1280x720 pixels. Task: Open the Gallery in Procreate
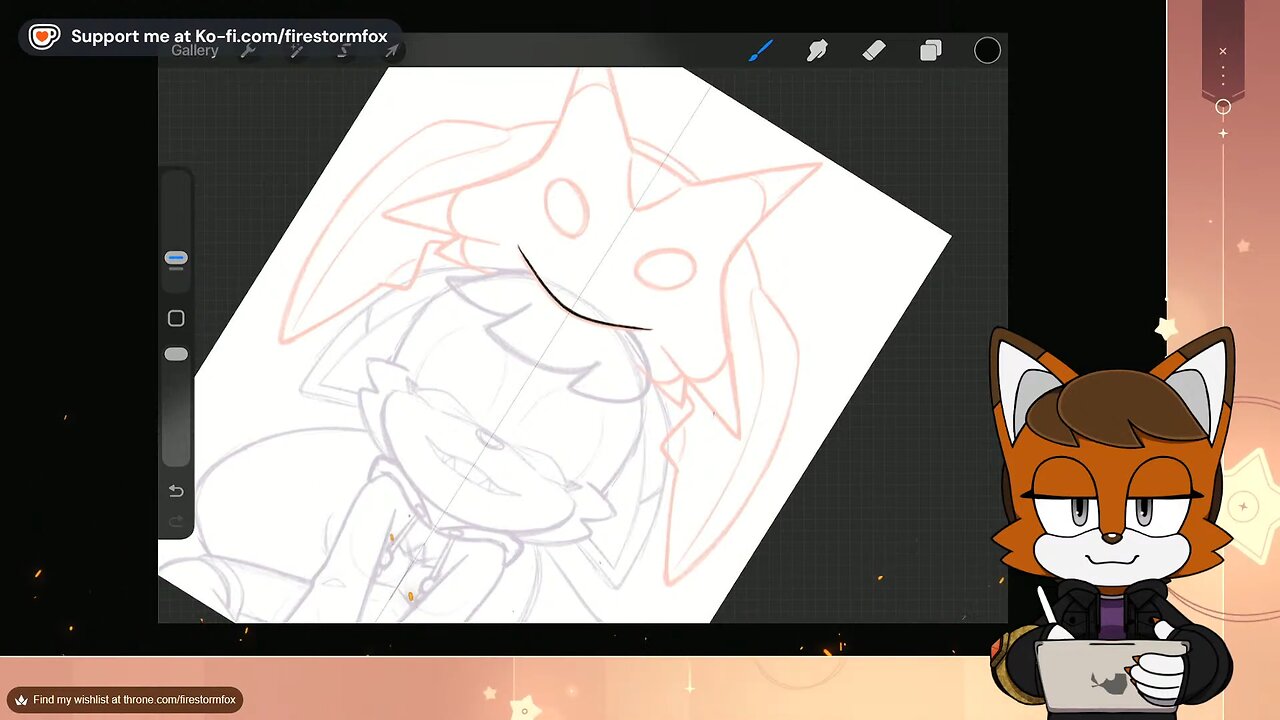click(195, 51)
